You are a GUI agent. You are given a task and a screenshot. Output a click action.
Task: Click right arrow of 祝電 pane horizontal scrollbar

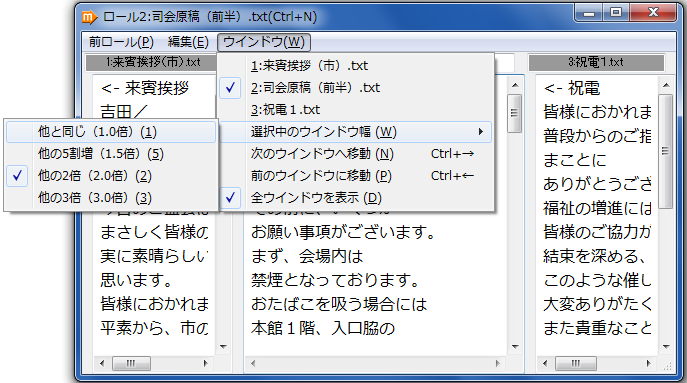(x=648, y=363)
